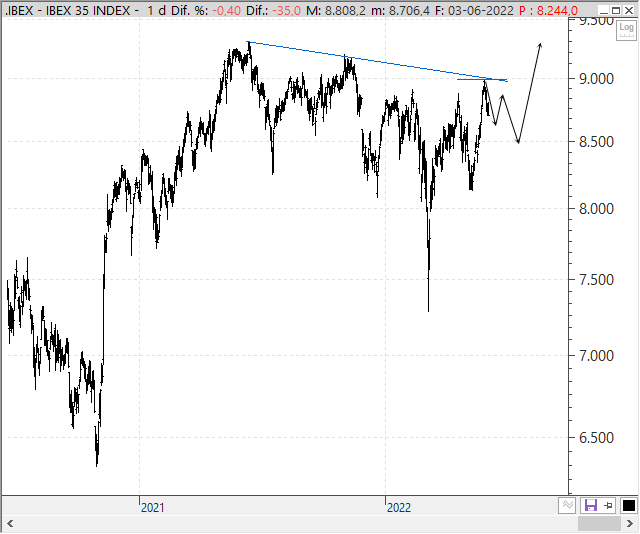Open the black color swatch
The height and width of the screenshot is (534, 640).
(x=629, y=505)
